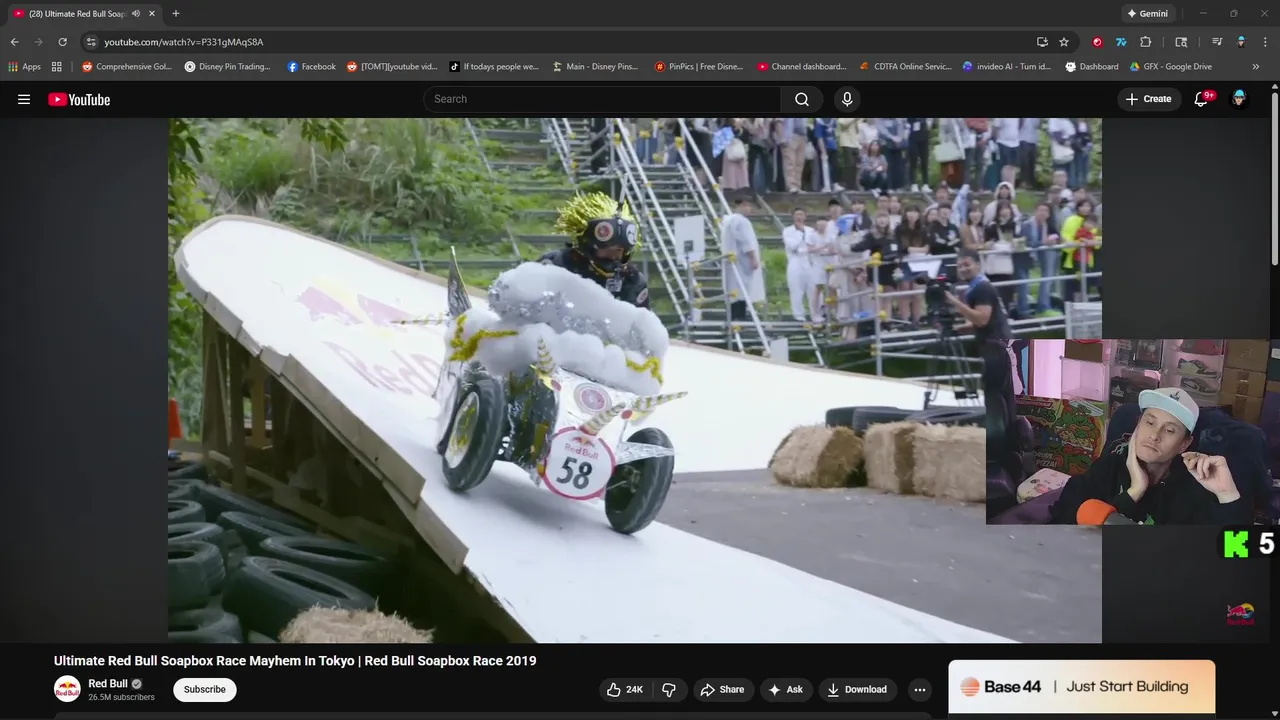Open tab groups grid icon in bookmarks bar
Image resolution: width=1280 pixels, height=720 pixels.
tap(57, 67)
